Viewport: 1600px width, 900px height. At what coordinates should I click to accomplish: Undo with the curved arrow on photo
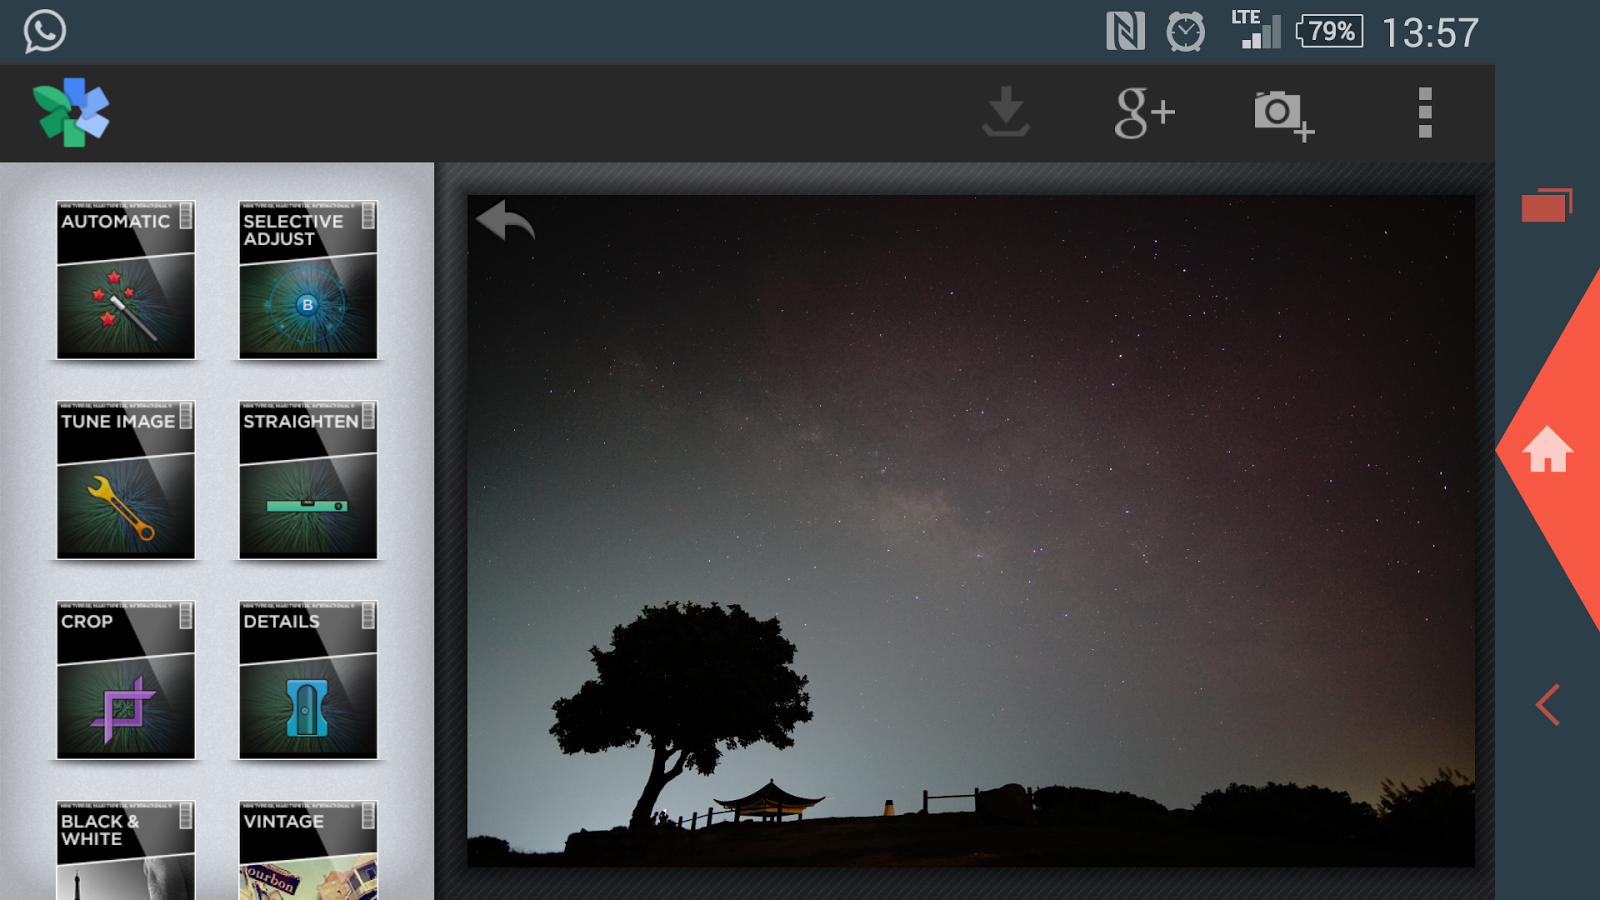505,220
